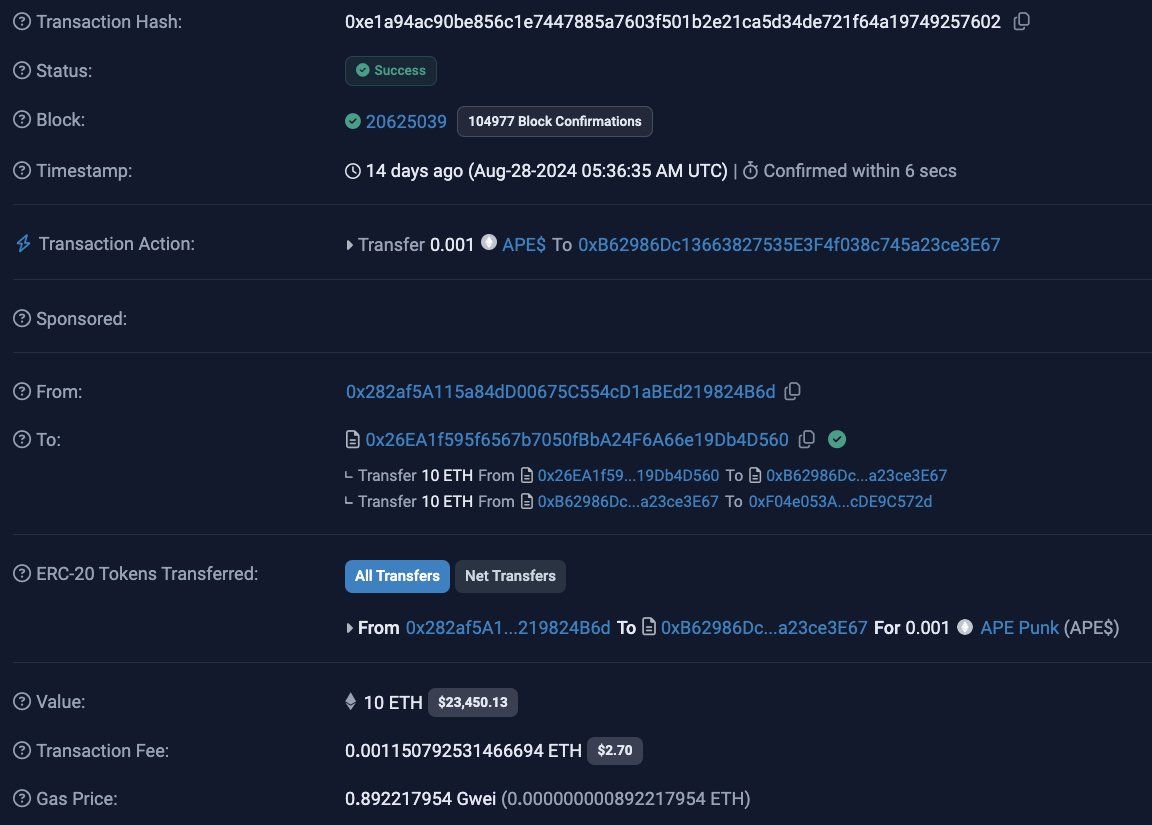The height and width of the screenshot is (825, 1152).
Task: Click the Success status badge
Action: pos(390,70)
